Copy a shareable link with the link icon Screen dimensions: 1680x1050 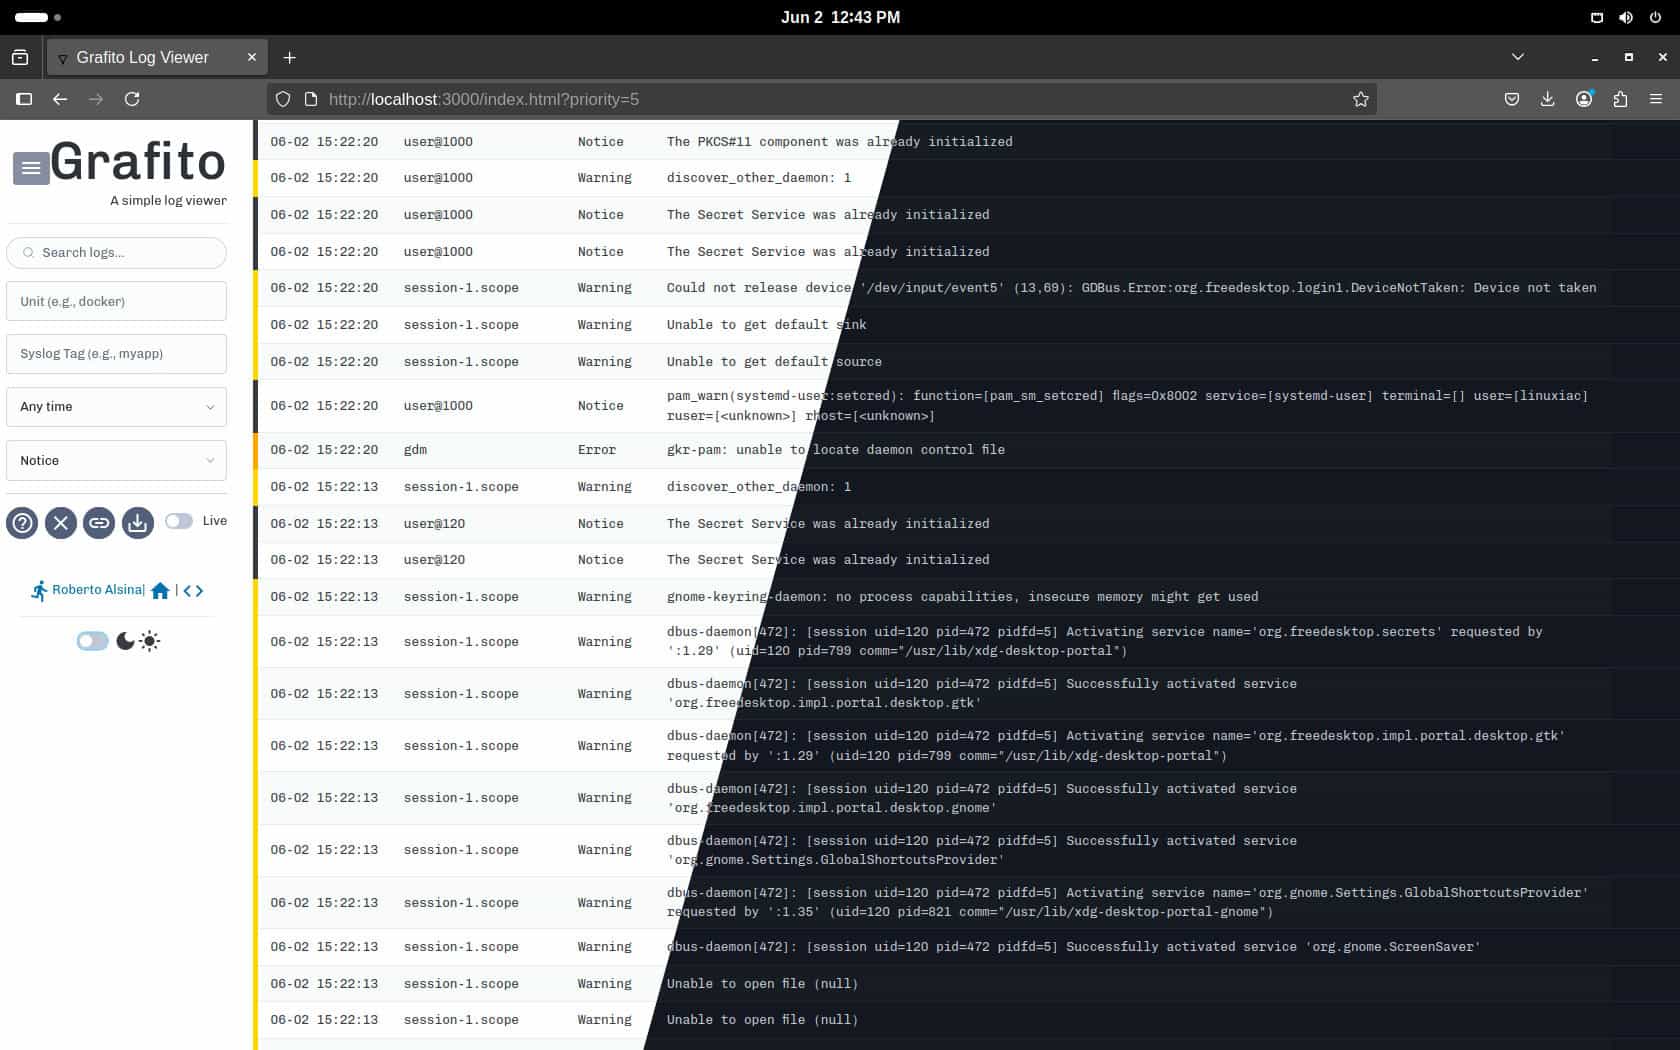[99, 523]
